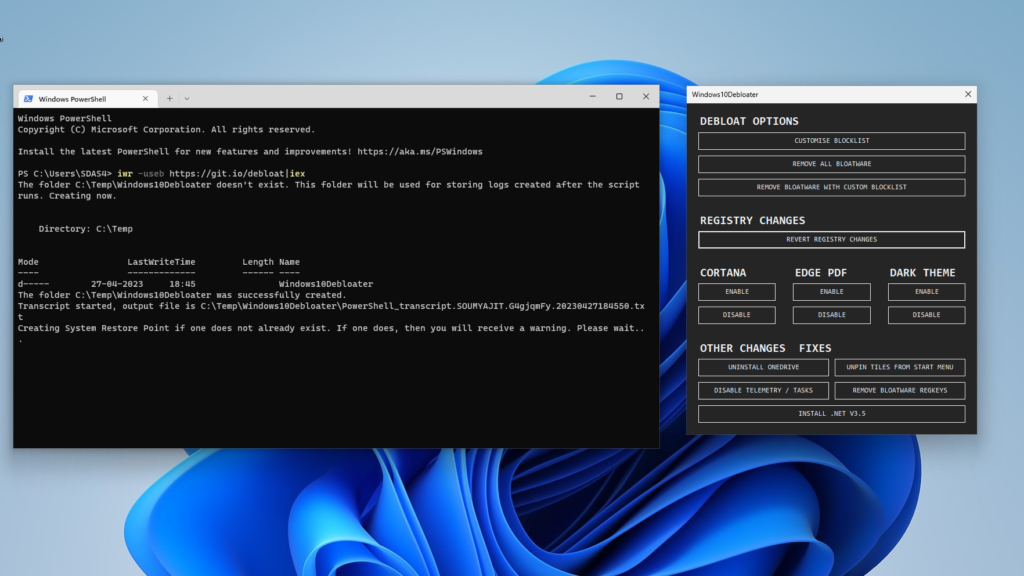The height and width of the screenshot is (576, 1024).
Task: Click the '27-04-2023' date in the listing
Action: [117, 284]
